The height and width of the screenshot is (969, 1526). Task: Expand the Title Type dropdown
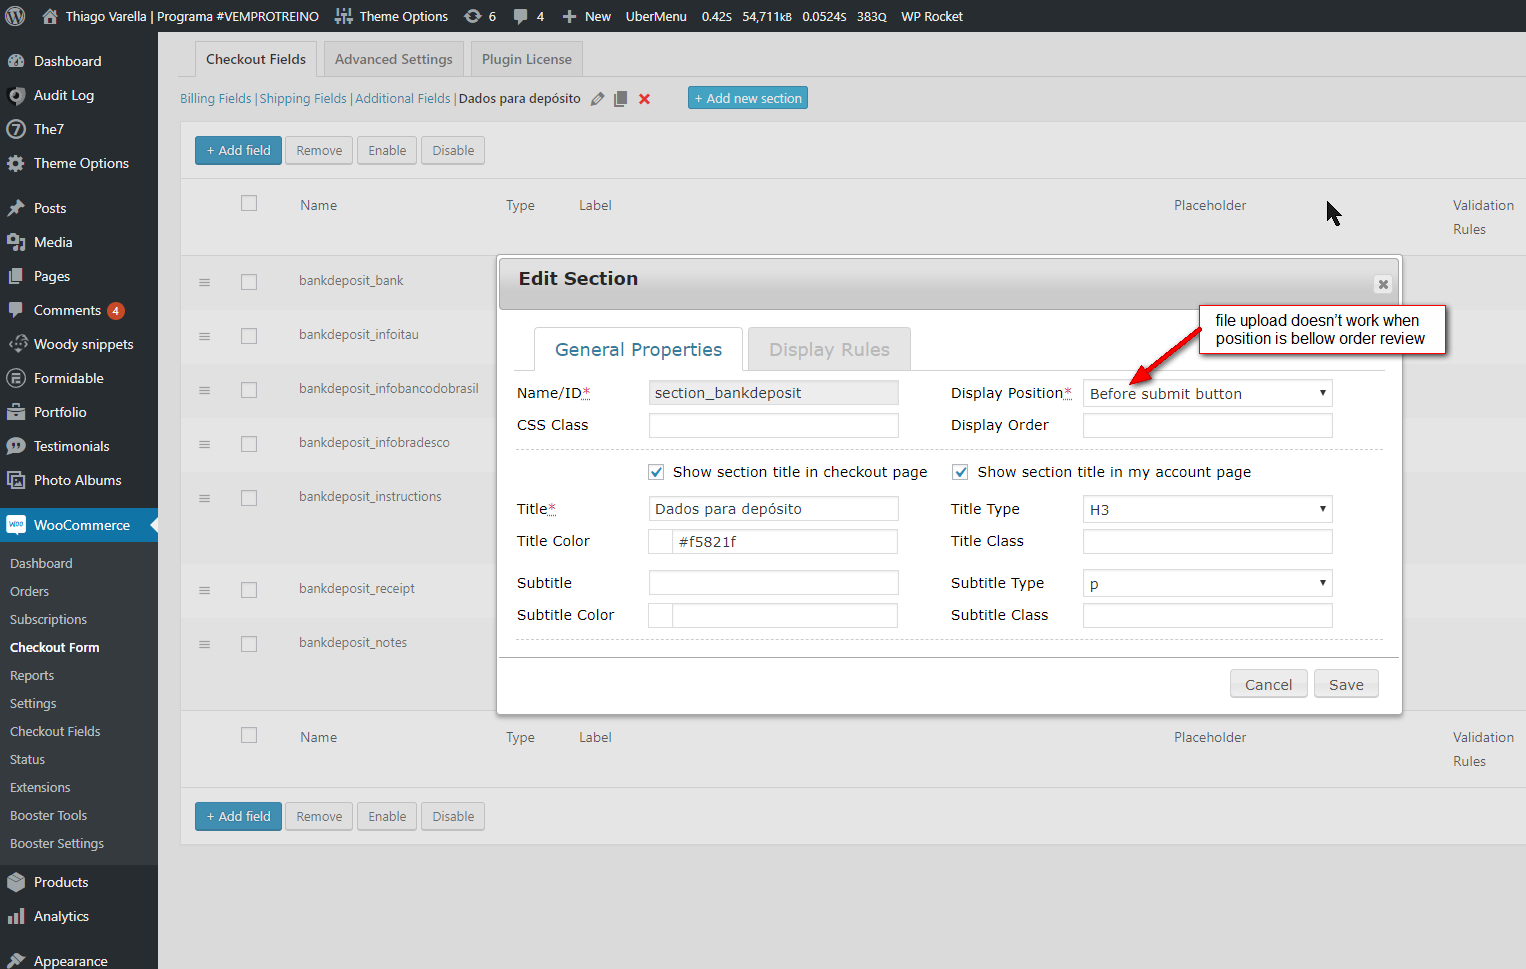point(1207,509)
